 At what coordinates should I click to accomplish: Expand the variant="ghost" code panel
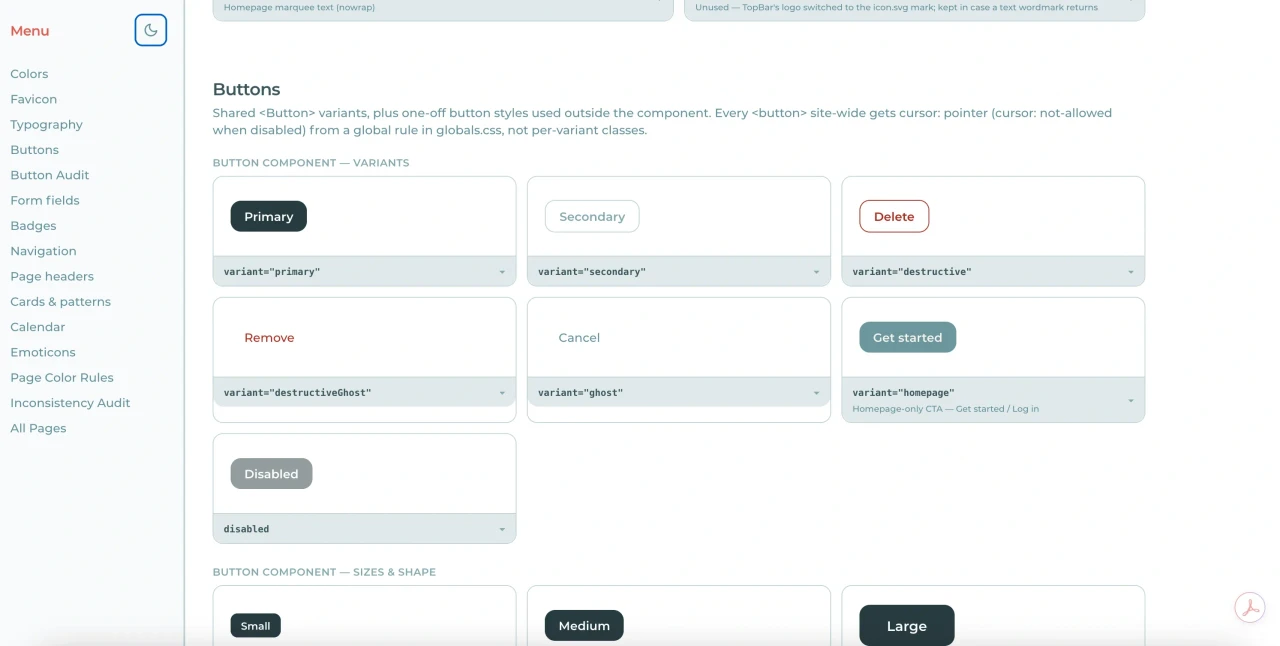679,393
